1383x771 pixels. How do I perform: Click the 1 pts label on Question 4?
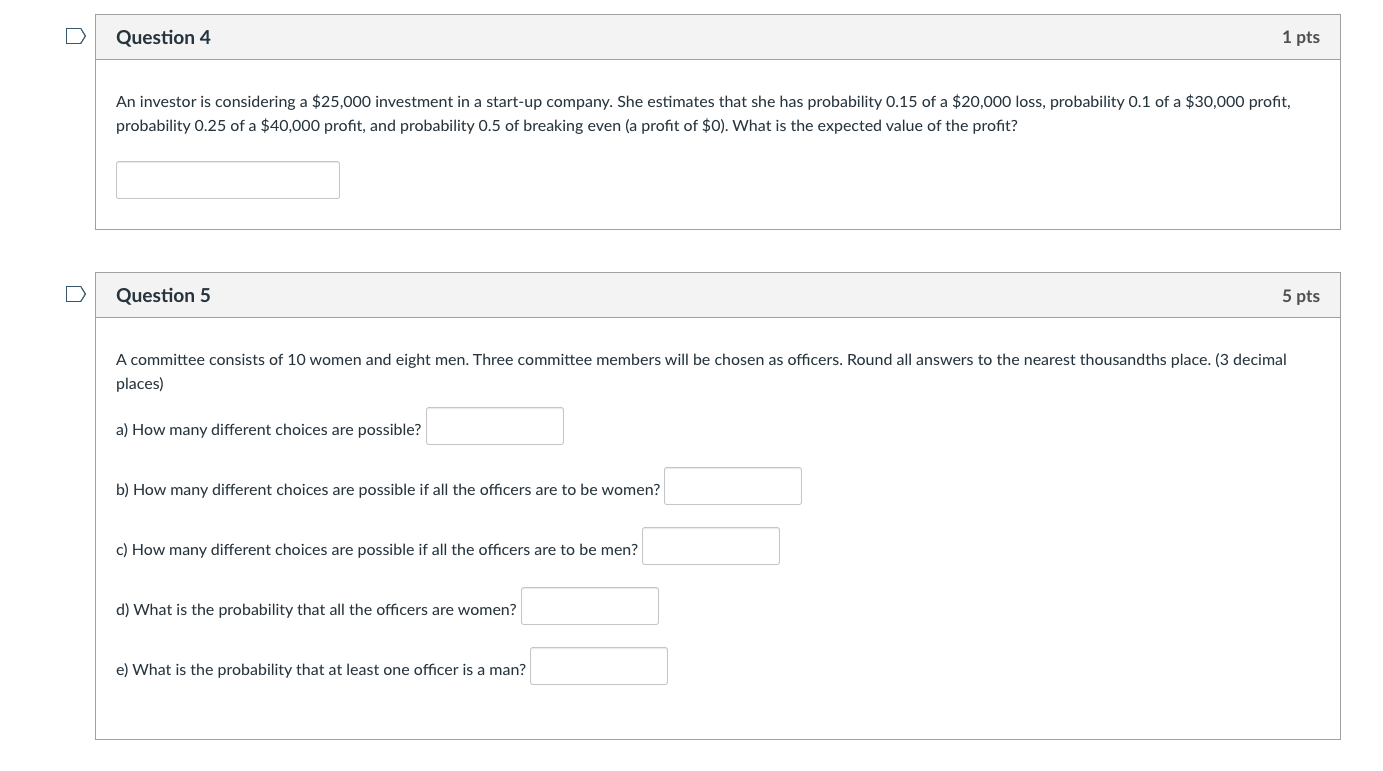[1301, 37]
